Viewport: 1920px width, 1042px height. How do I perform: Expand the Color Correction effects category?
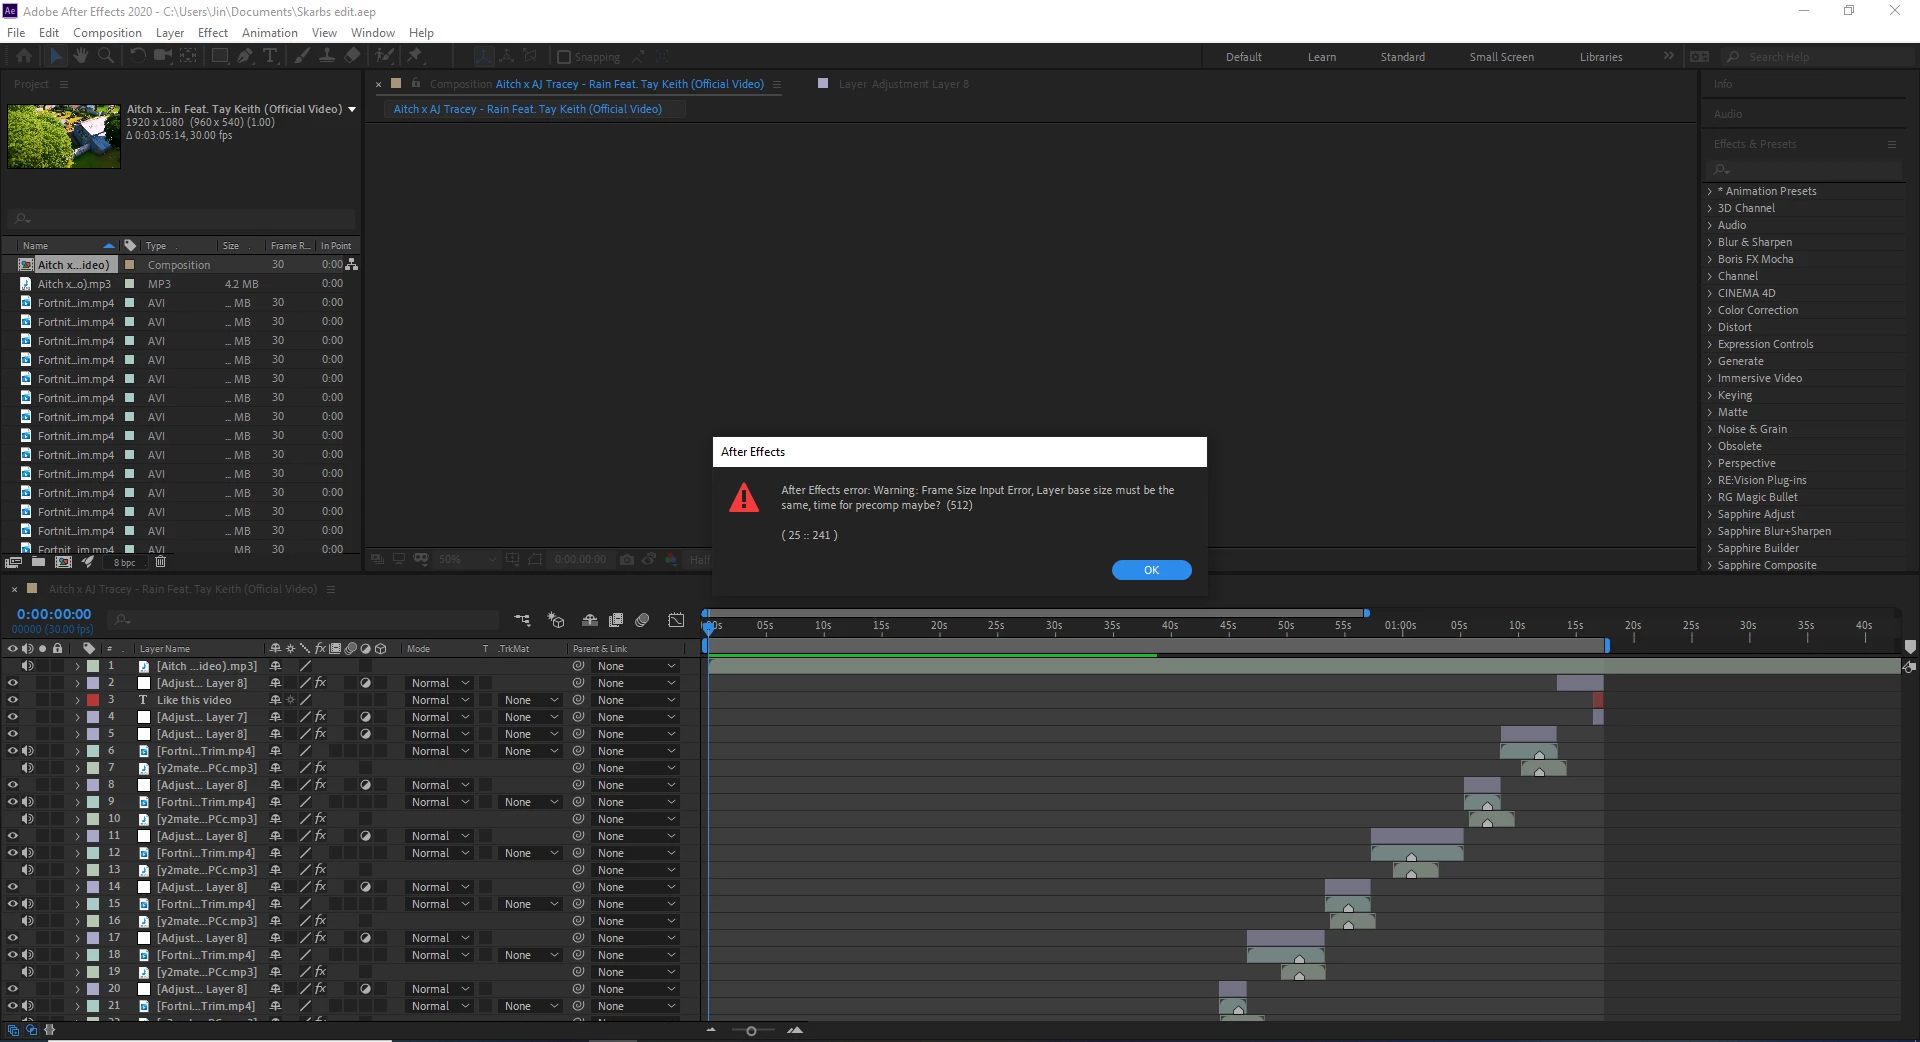(1710, 310)
